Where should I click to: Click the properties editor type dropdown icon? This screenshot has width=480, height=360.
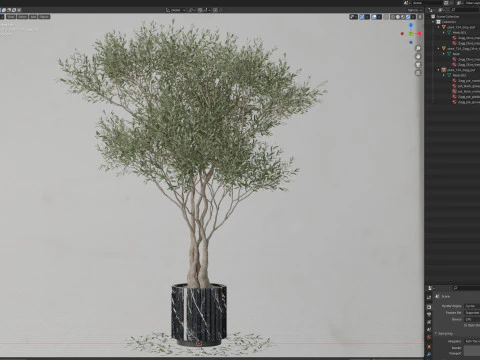tap(431, 288)
